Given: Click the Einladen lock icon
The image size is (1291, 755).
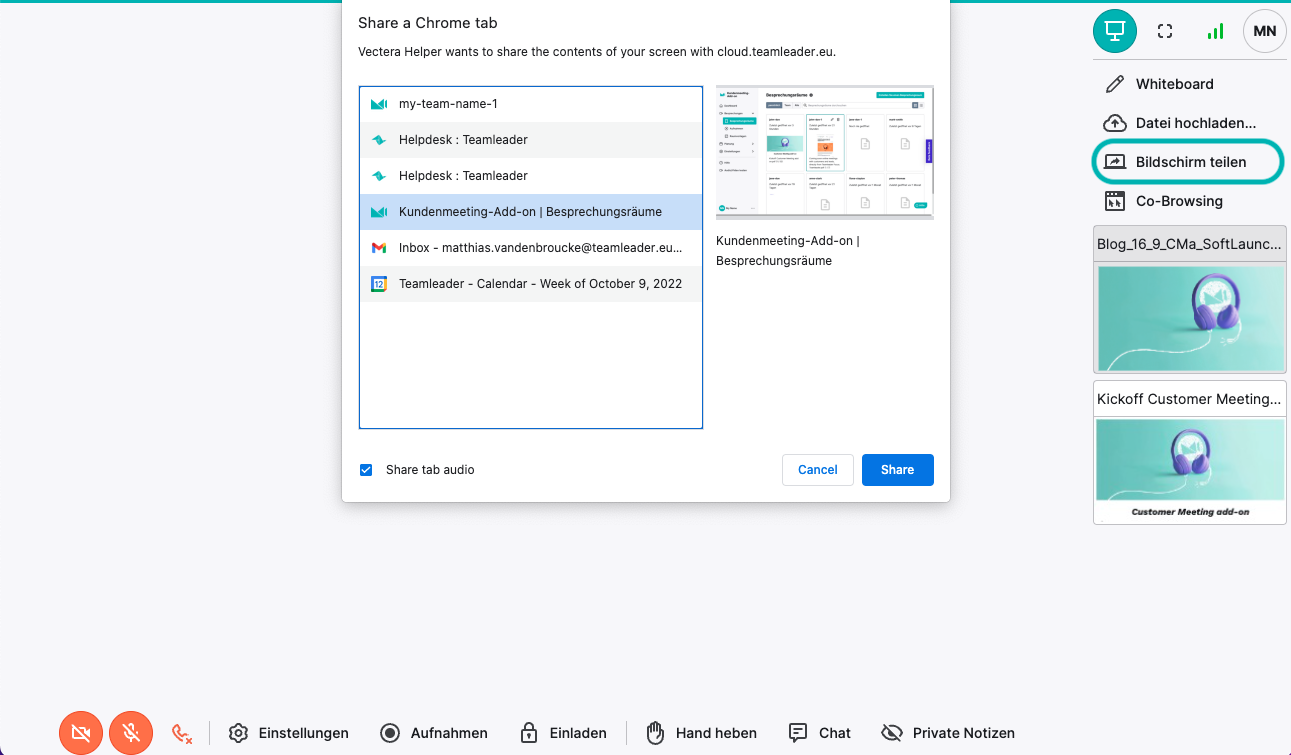Looking at the screenshot, I should pyautogui.click(x=529, y=733).
